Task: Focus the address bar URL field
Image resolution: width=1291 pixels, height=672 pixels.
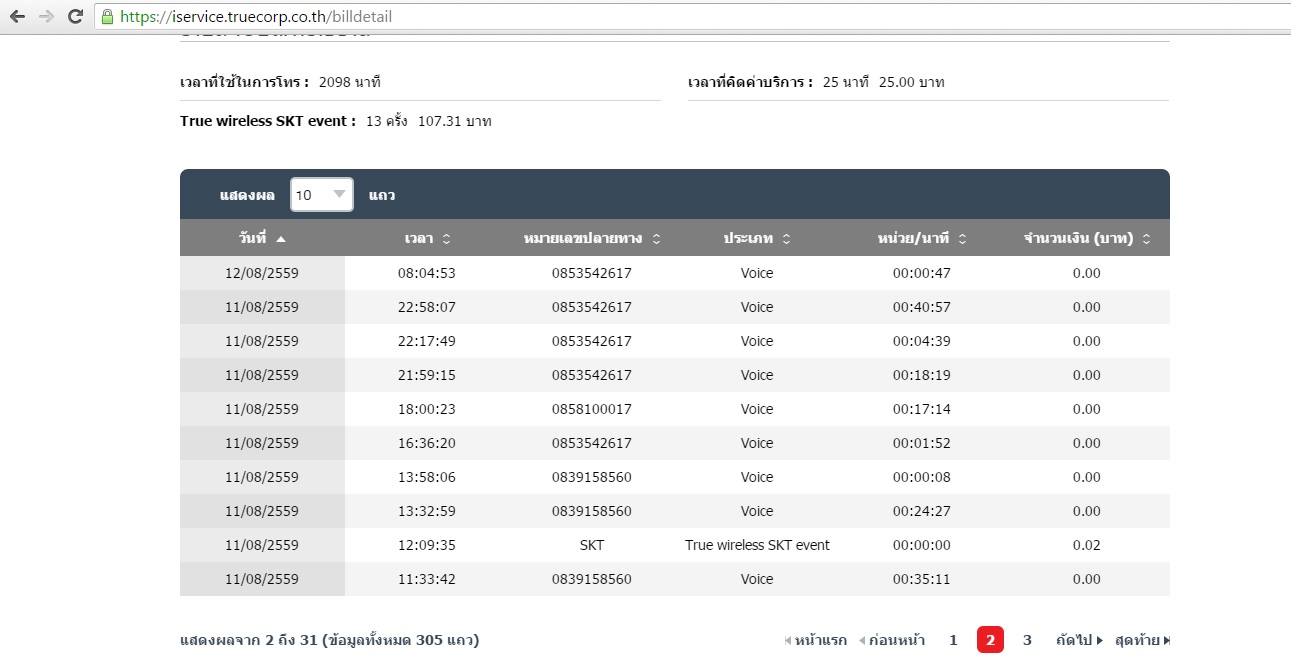Action: [690, 16]
